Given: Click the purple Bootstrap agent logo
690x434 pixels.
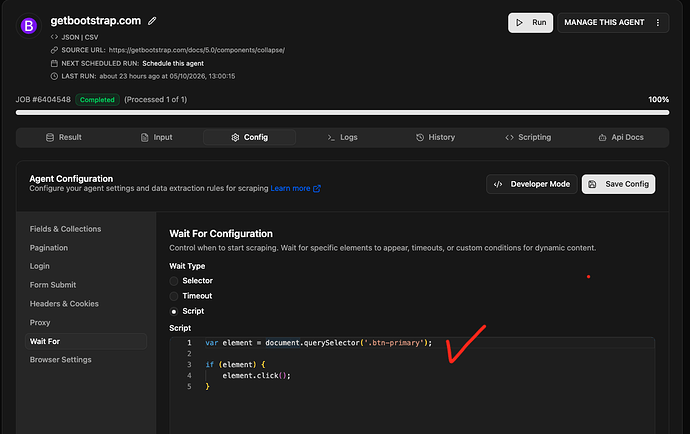Looking at the screenshot, I should pos(29,26).
